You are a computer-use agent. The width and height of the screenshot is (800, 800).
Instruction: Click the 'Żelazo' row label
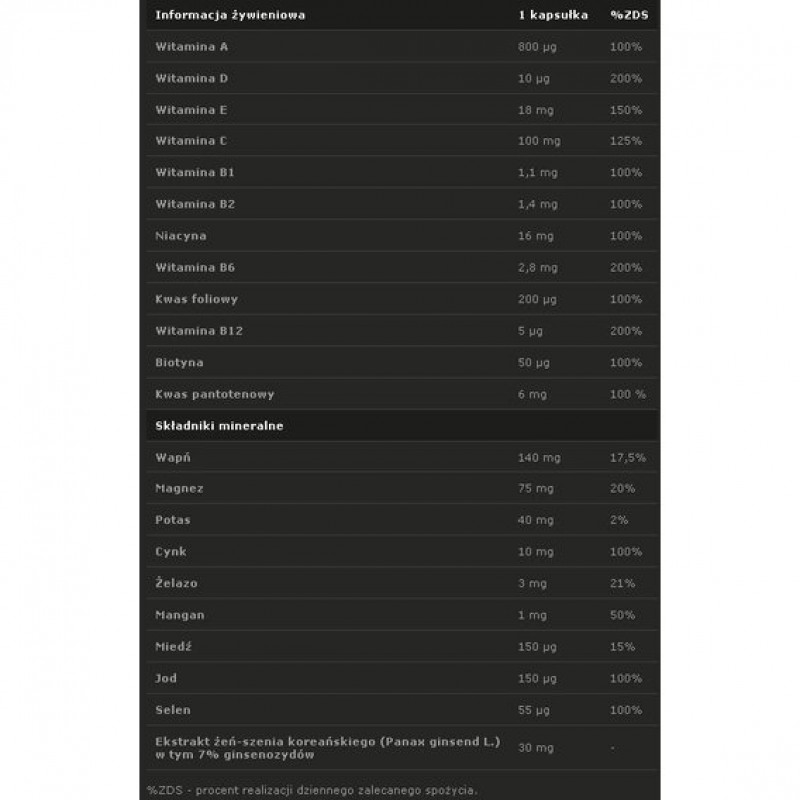[x=178, y=583]
